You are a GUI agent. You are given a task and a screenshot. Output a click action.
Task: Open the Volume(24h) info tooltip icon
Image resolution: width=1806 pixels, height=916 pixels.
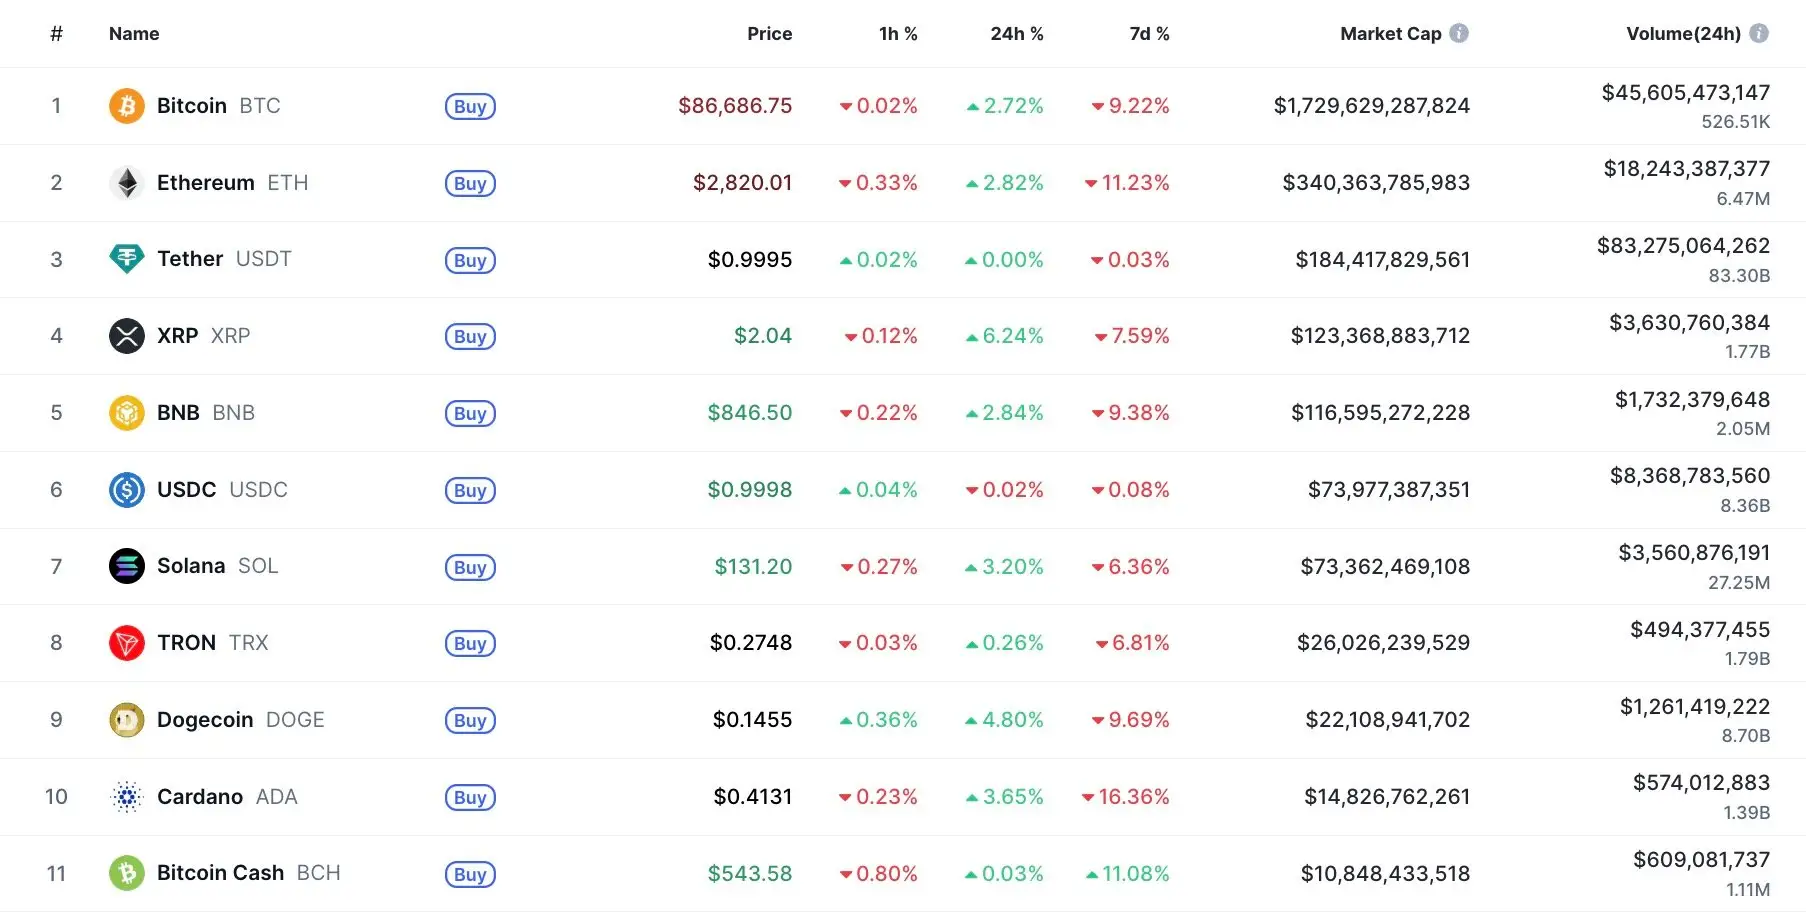tap(1761, 32)
